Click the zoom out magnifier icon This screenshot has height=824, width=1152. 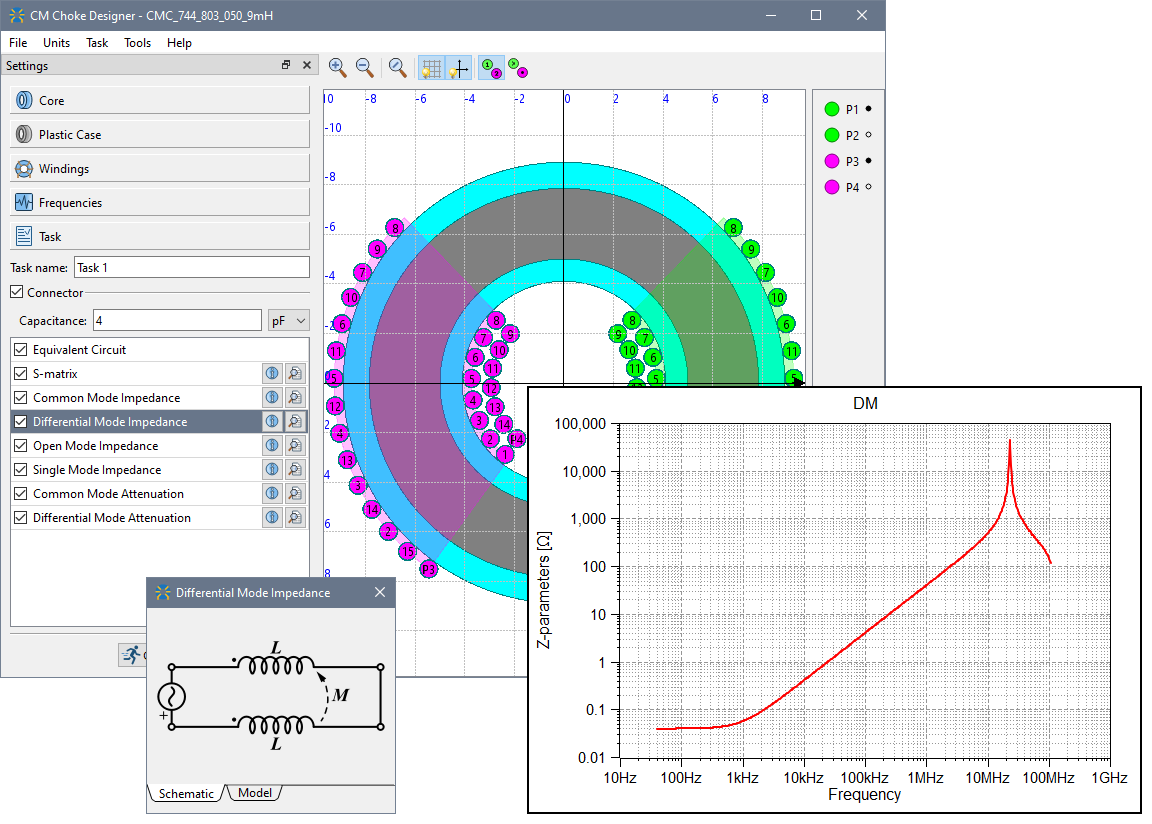click(365, 67)
